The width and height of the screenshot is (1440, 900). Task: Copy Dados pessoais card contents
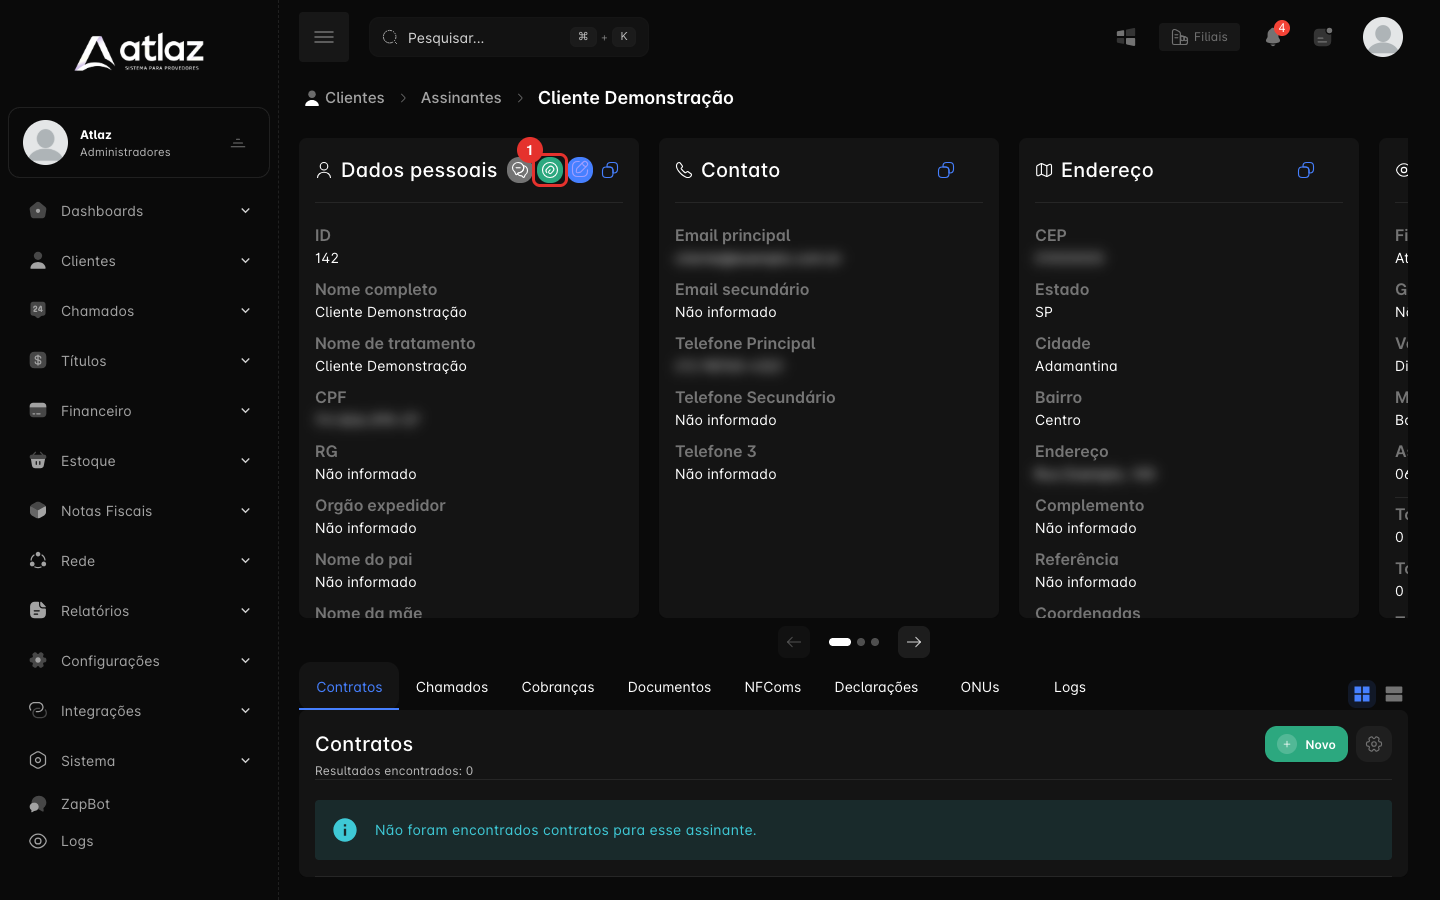(610, 170)
